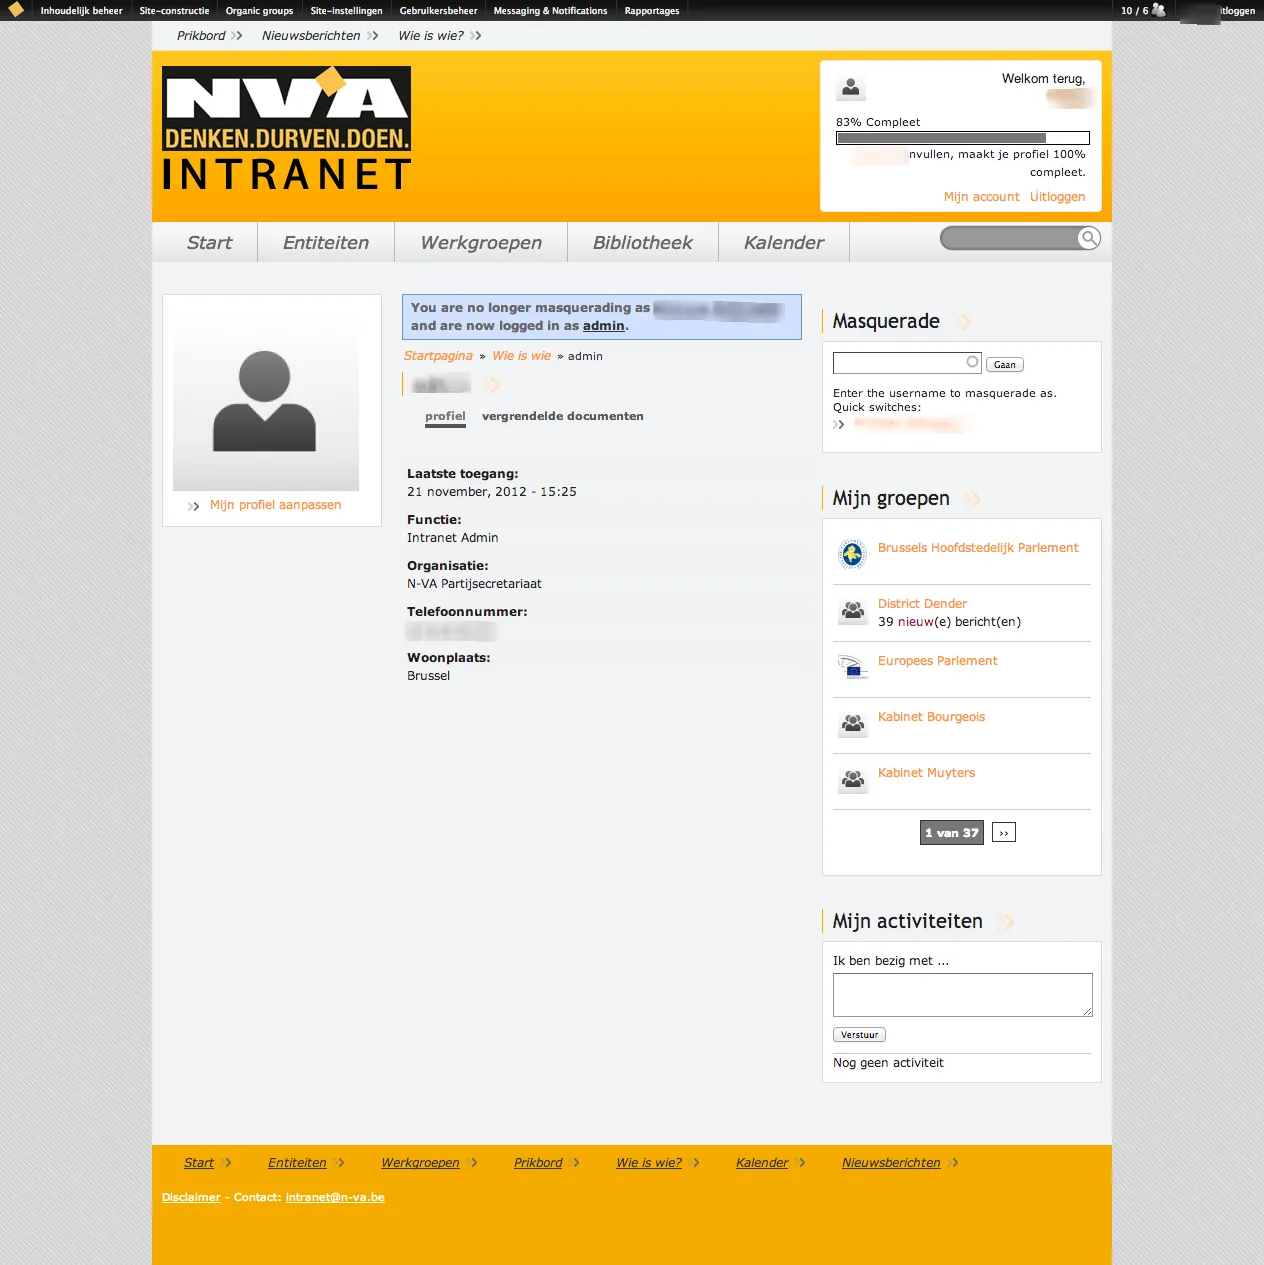Image resolution: width=1264 pixels, height=1265 pixels.
Task: Open Brussels Hoofdstedelijk Parlement group logo
Action: tap(852, 553)
